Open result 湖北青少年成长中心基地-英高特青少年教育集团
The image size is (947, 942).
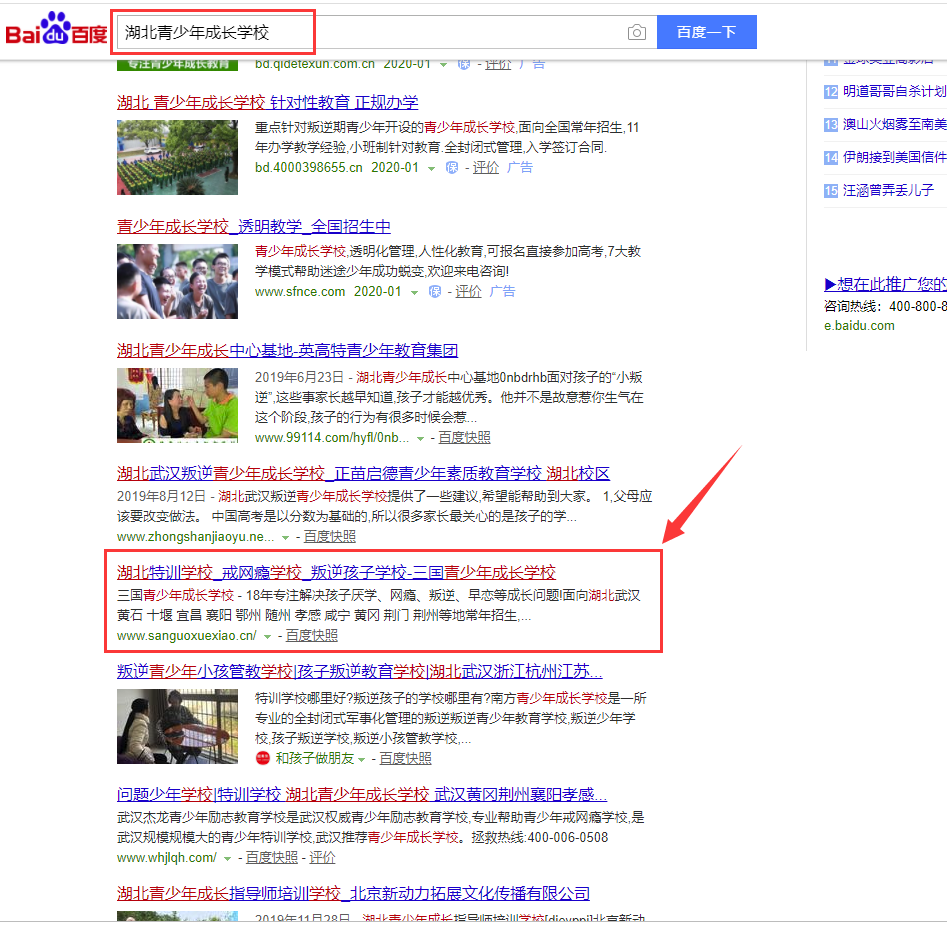[x=287, y=350]
